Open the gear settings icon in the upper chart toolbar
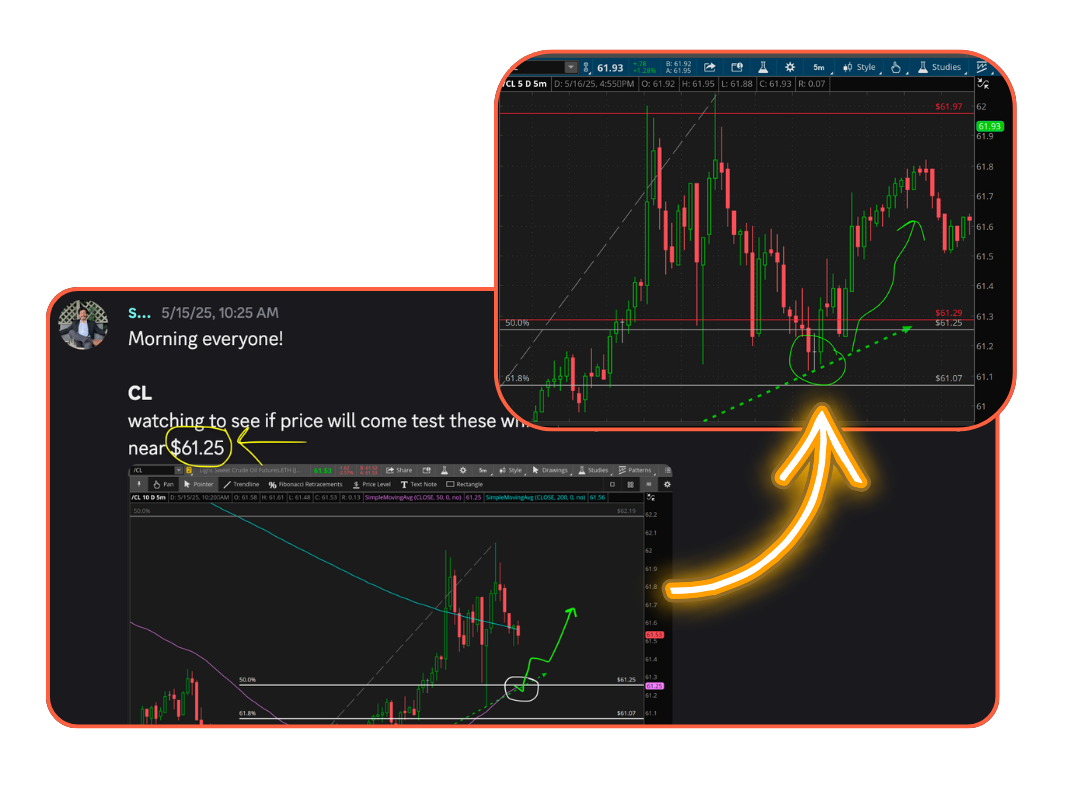Viewport: 1080px width, 810px height. pyautogui.click(x=789, y=67)
